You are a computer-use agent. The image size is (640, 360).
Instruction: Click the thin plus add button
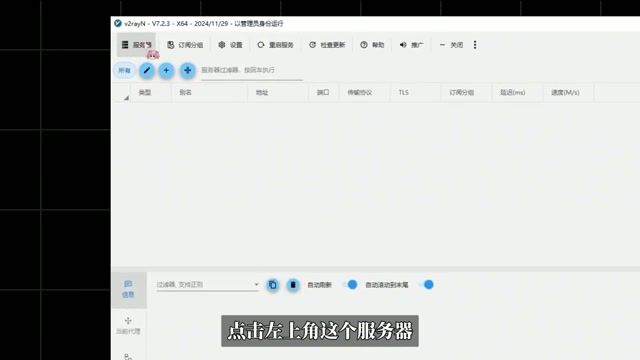(166, 71)
